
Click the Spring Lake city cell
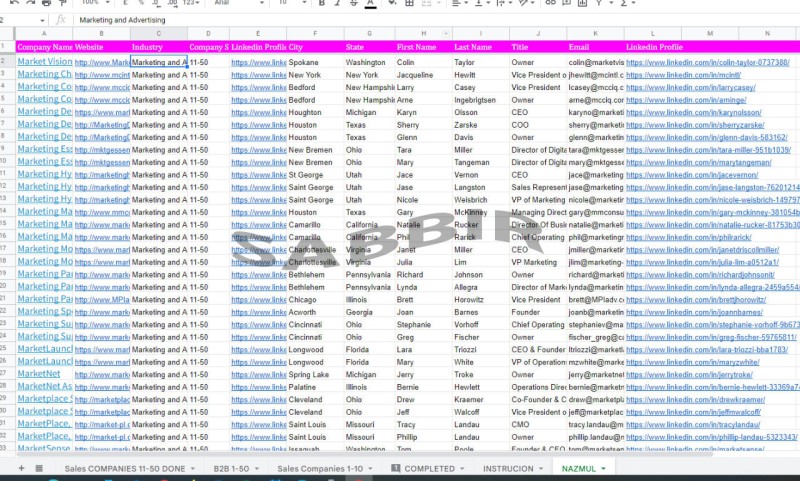tap(315, 374)
